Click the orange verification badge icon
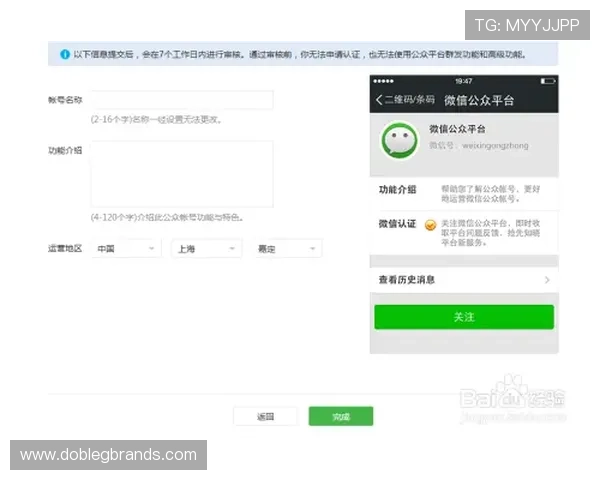 coord(430,225)
